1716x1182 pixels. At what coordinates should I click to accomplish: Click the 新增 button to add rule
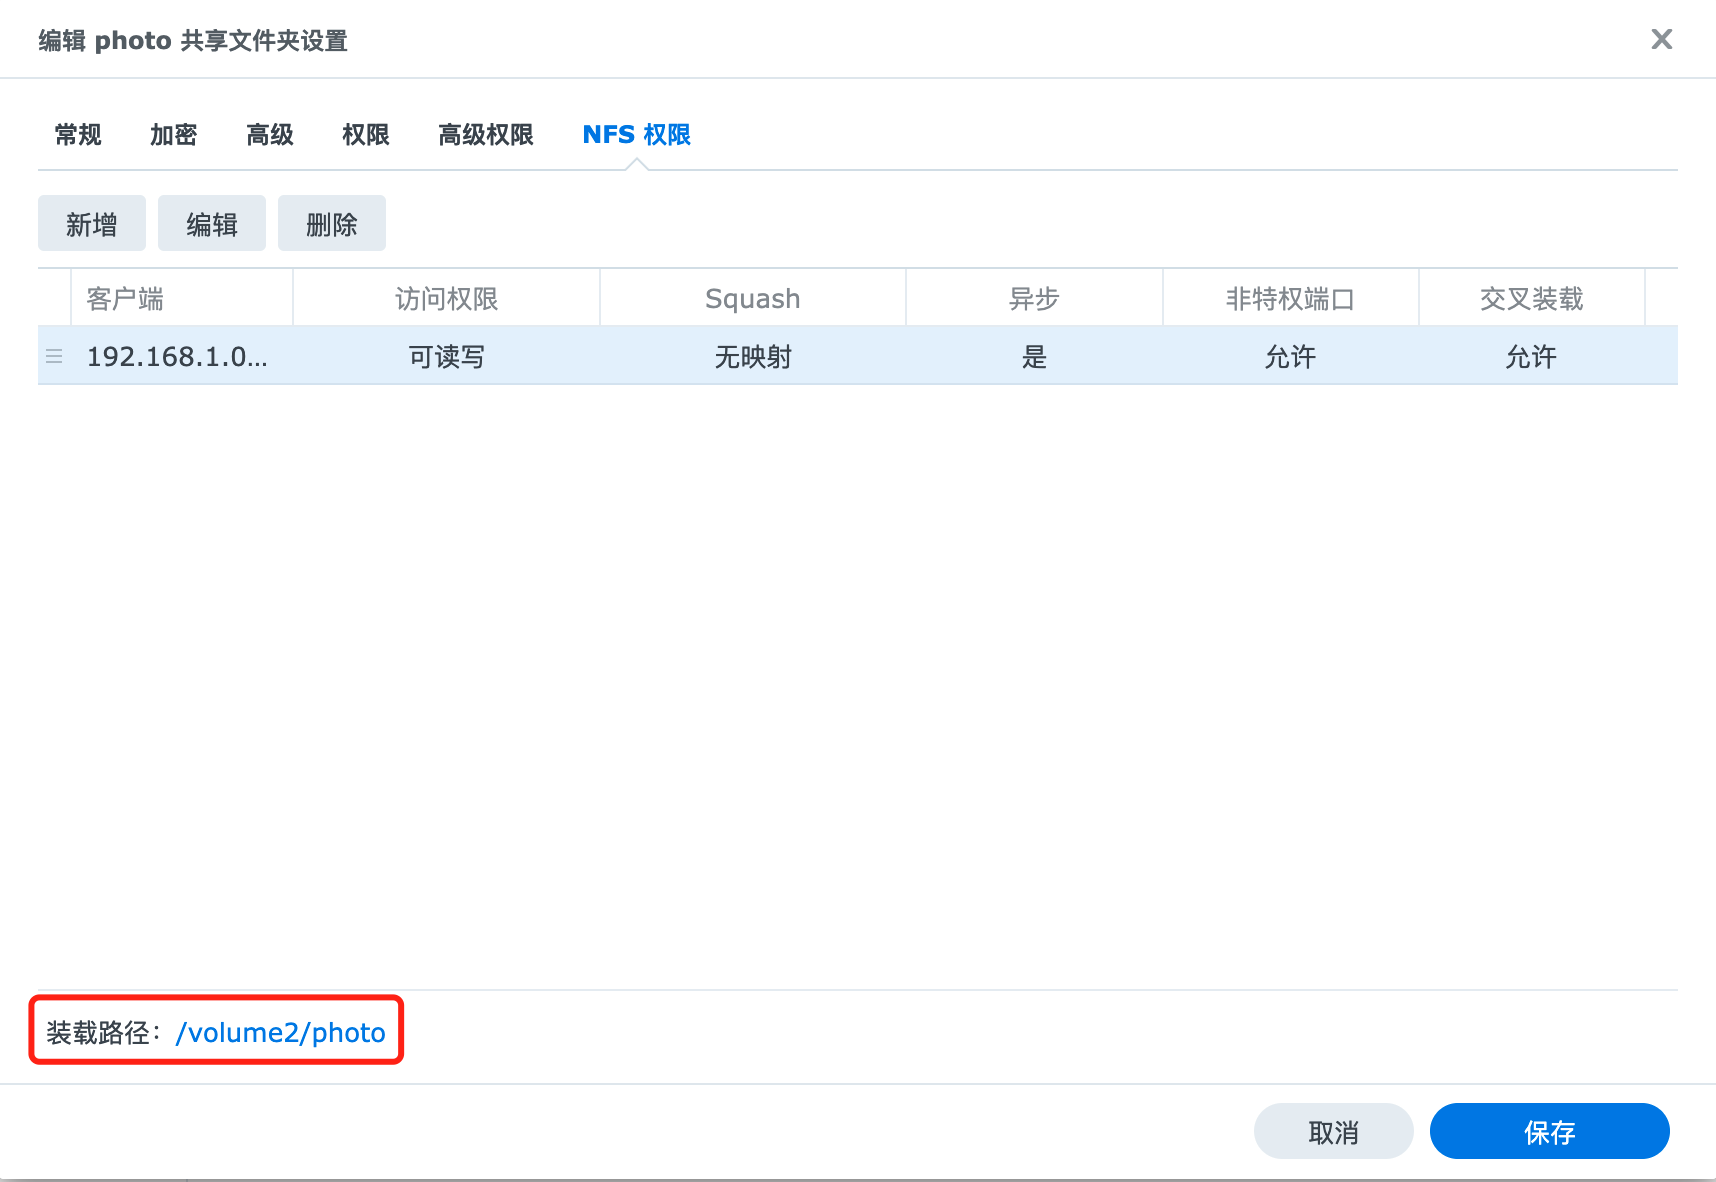click(92, 223)
